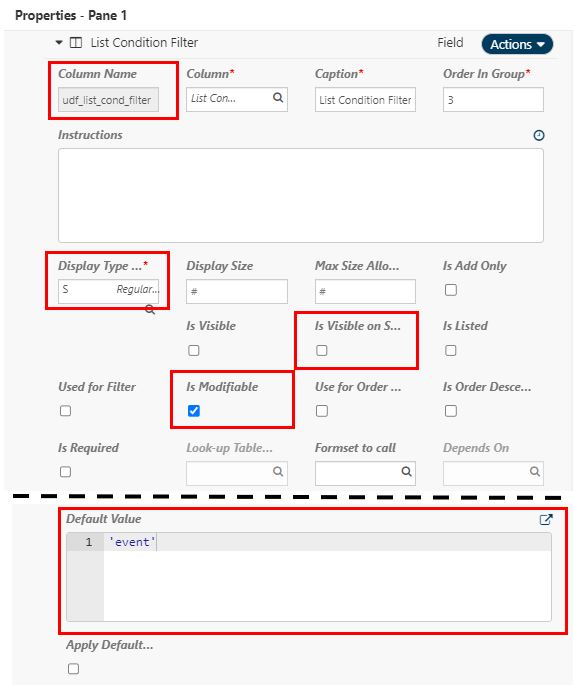Click the column layout icon beside List Condition Filter
The width and height of the screenshot is (573, 685).
(76, 43)
